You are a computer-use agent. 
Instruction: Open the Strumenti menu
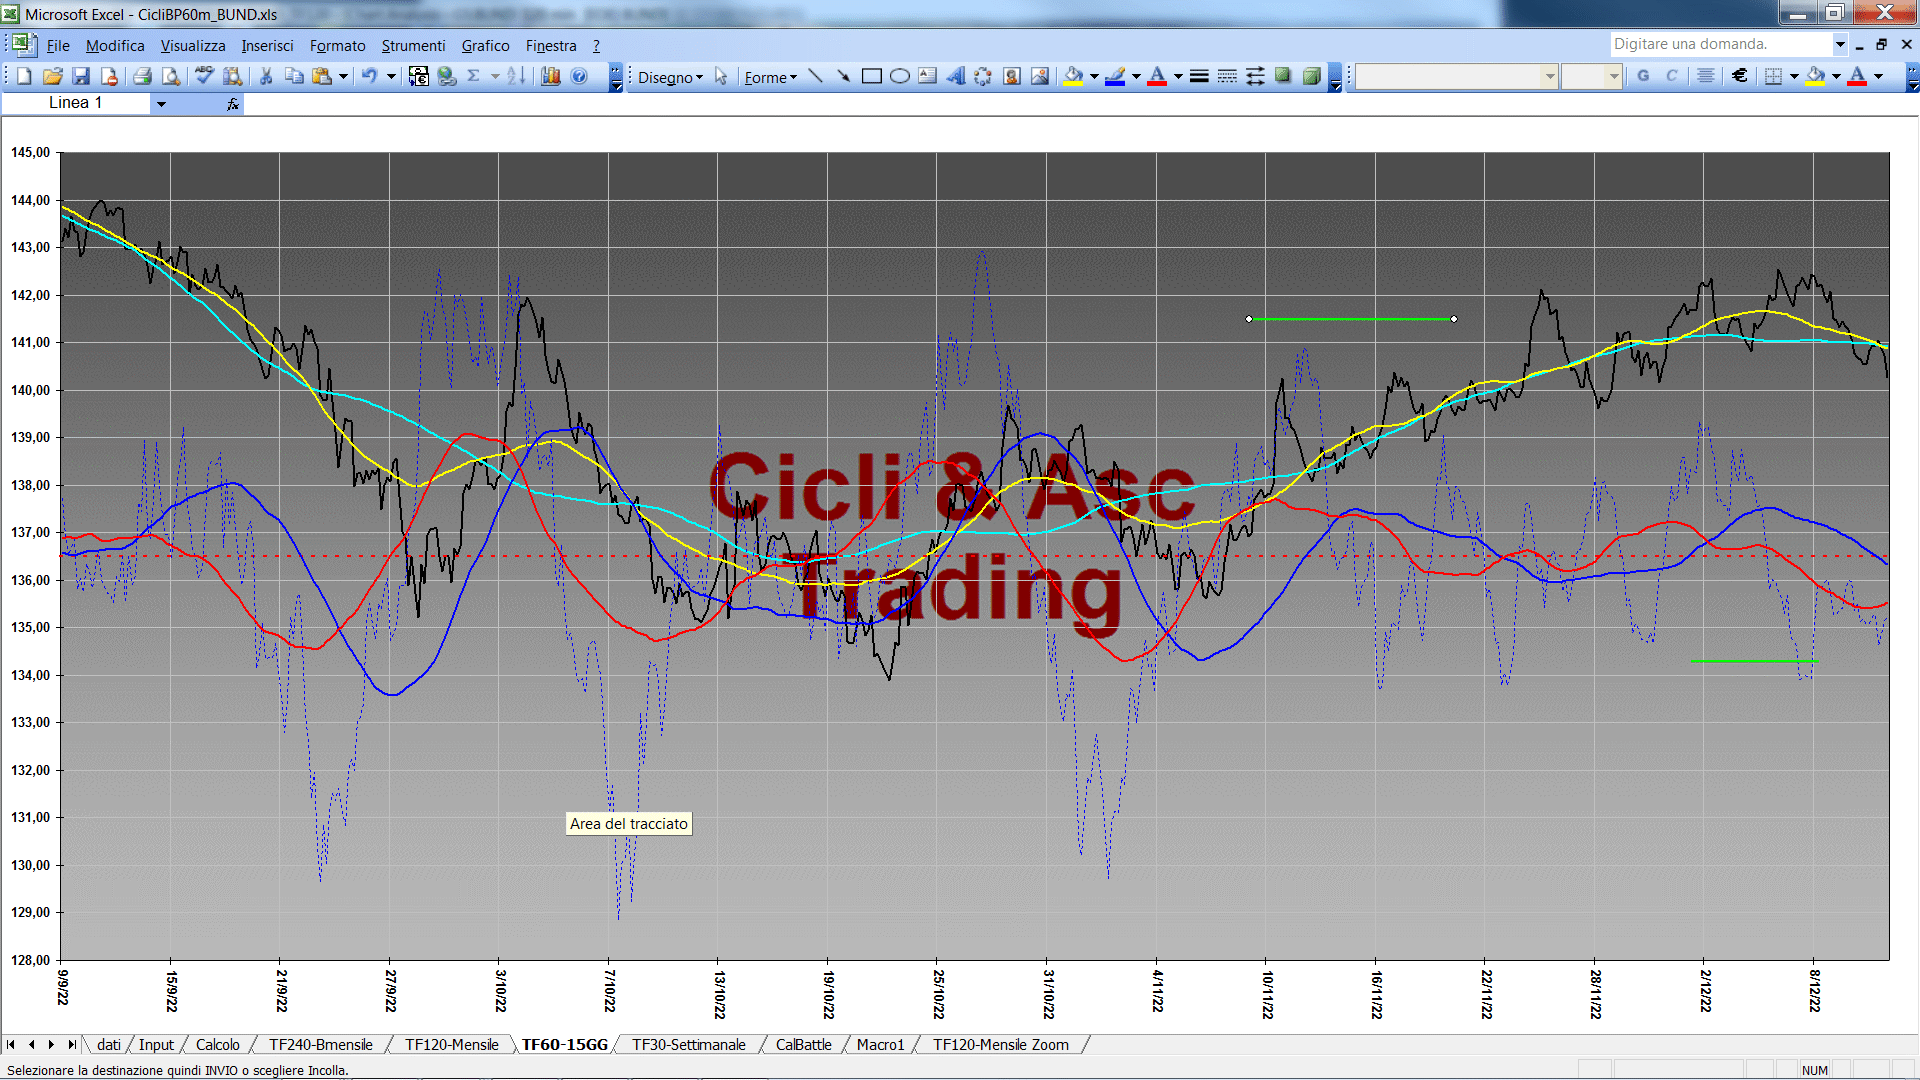click(413, 46)
